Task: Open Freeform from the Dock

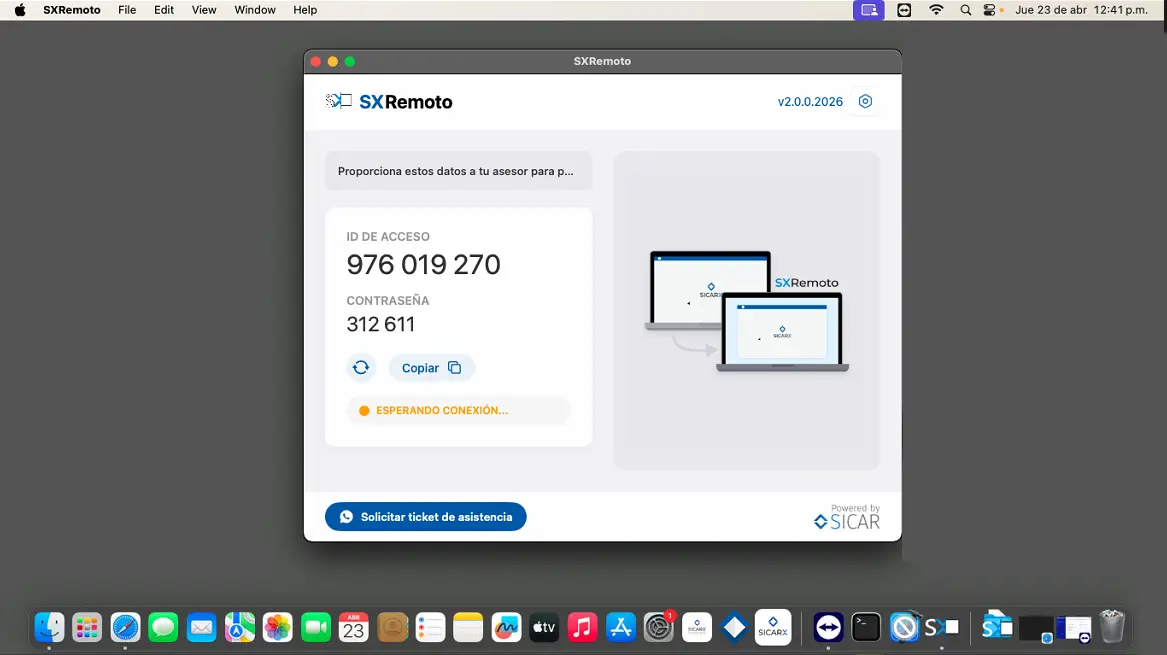Action: 506,627
